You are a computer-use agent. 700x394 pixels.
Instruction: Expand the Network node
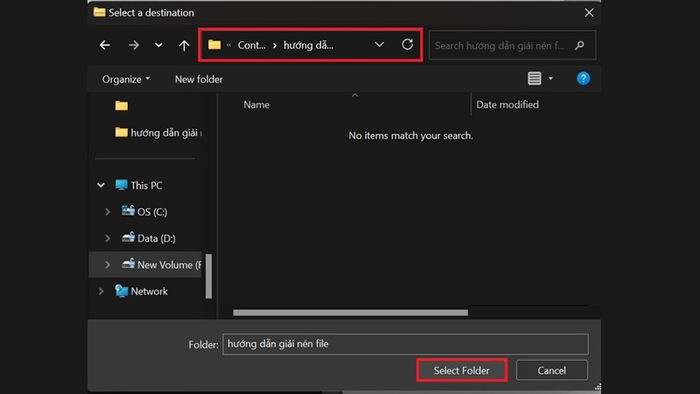tap(101, 291)
